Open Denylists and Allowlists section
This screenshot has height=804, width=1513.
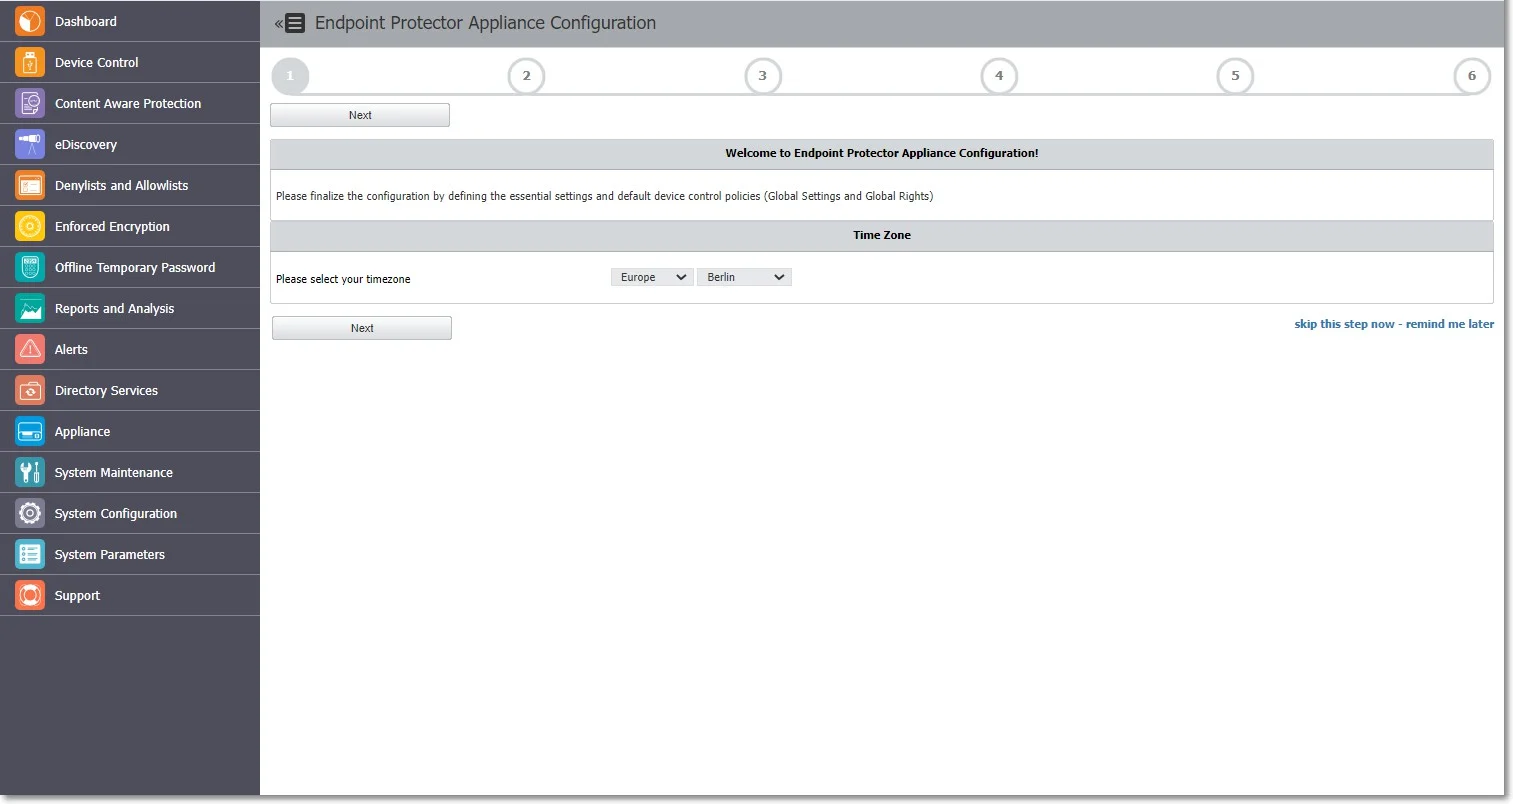coord(130,185)
